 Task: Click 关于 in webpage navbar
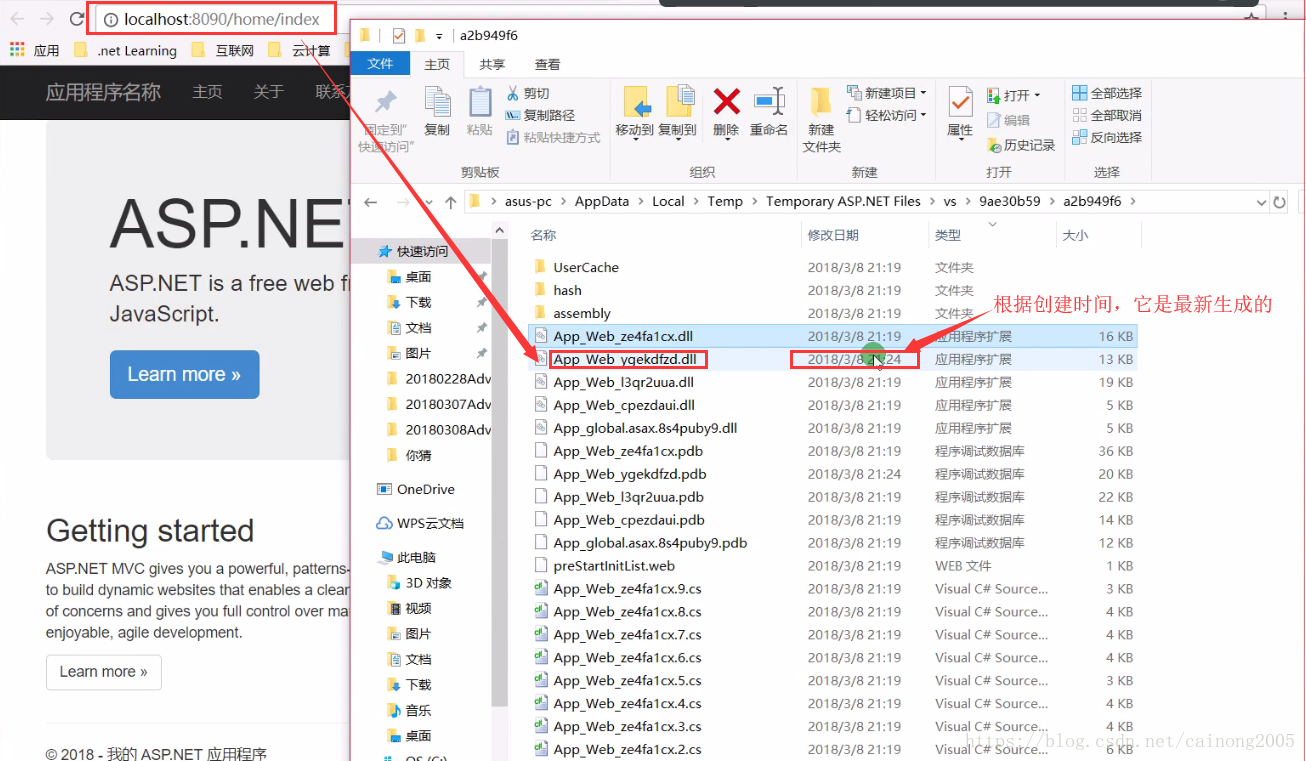(269, 92)
